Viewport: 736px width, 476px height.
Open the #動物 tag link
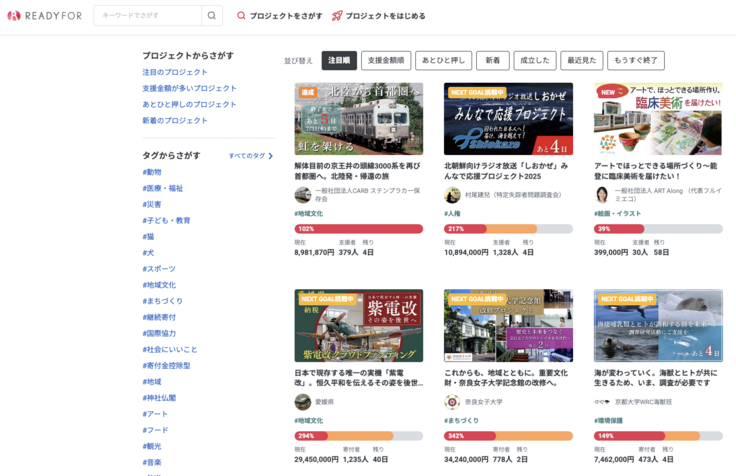point(152,172)
